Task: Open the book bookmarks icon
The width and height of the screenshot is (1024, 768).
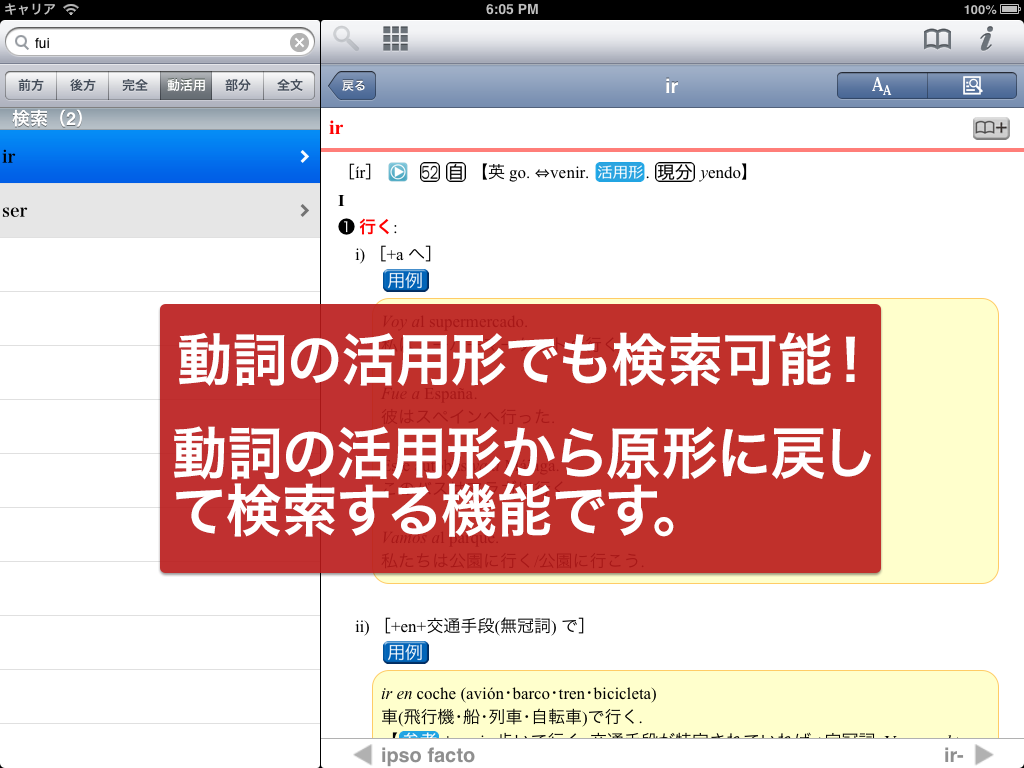Action: click(936, 40)
